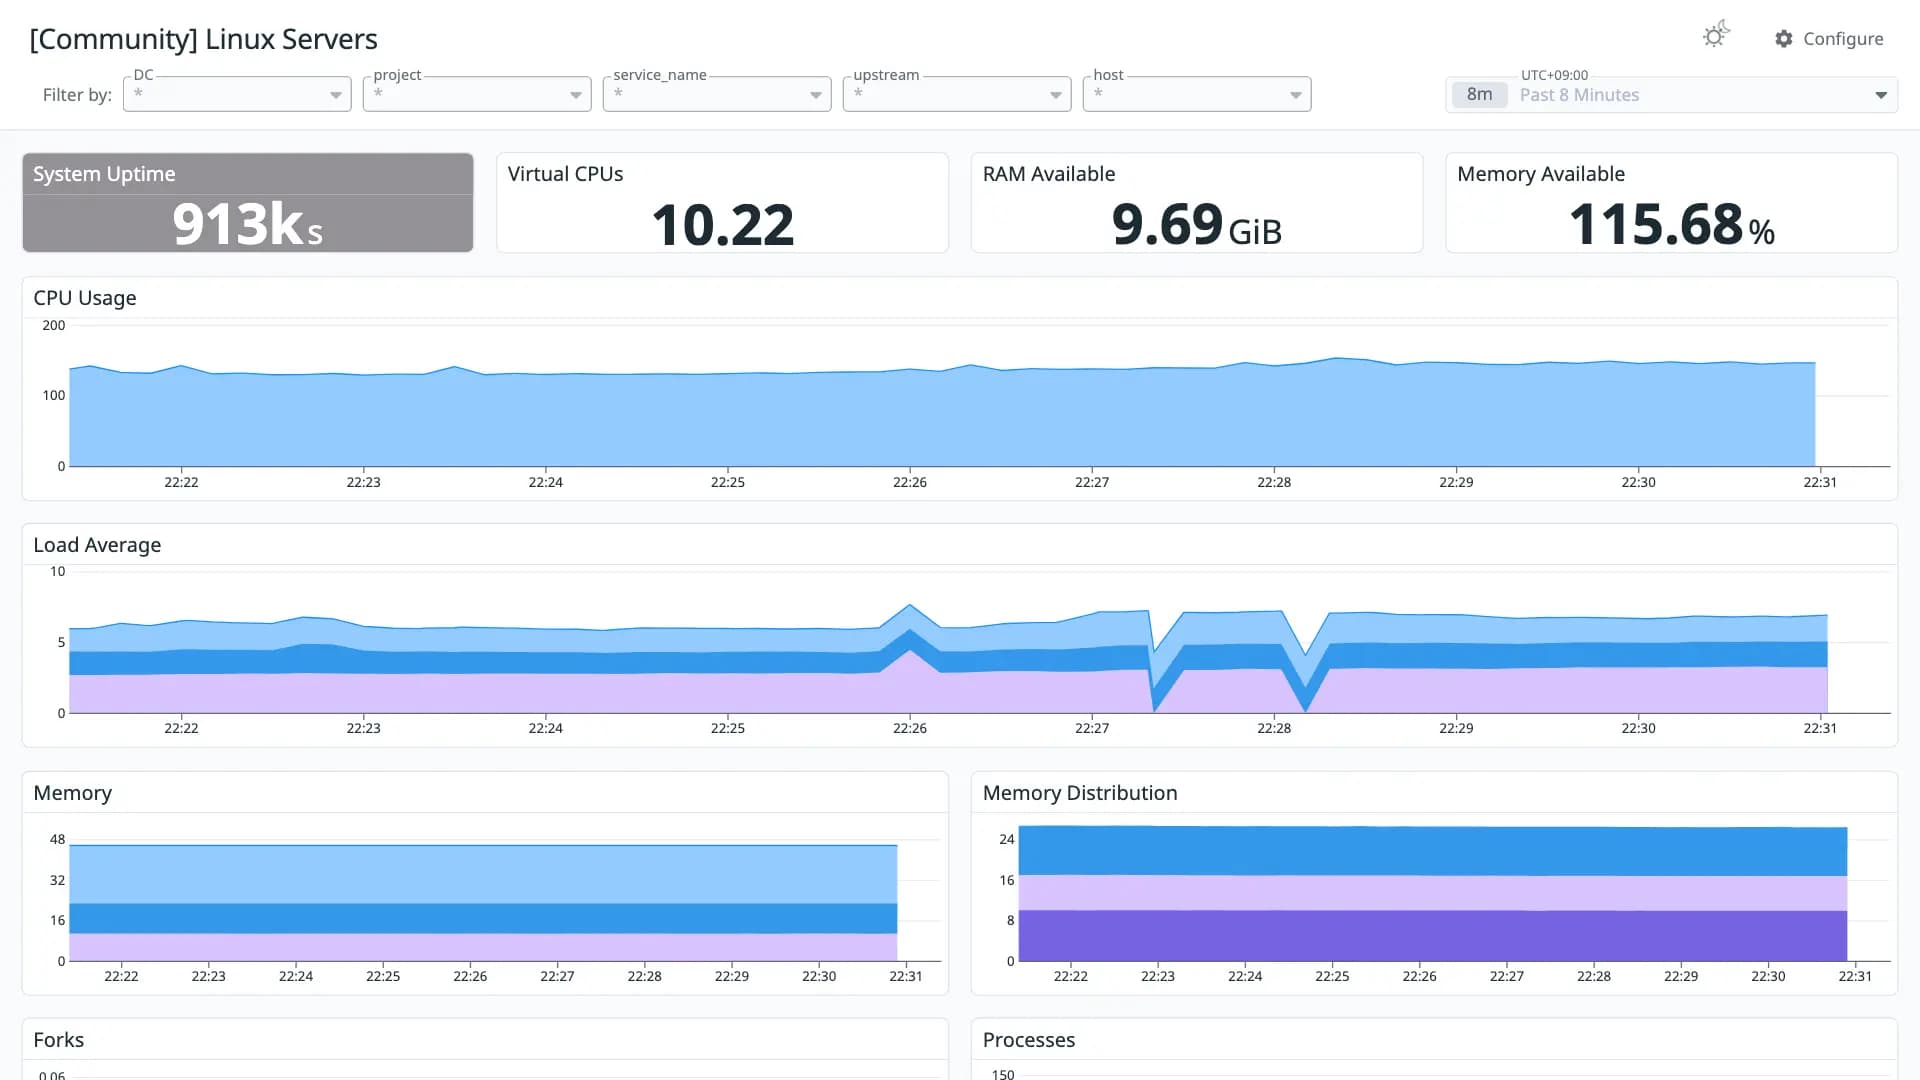Click the Configure gear icon
Image resolution: width=1920 pixels, height=1080 pixels.
1784,38
